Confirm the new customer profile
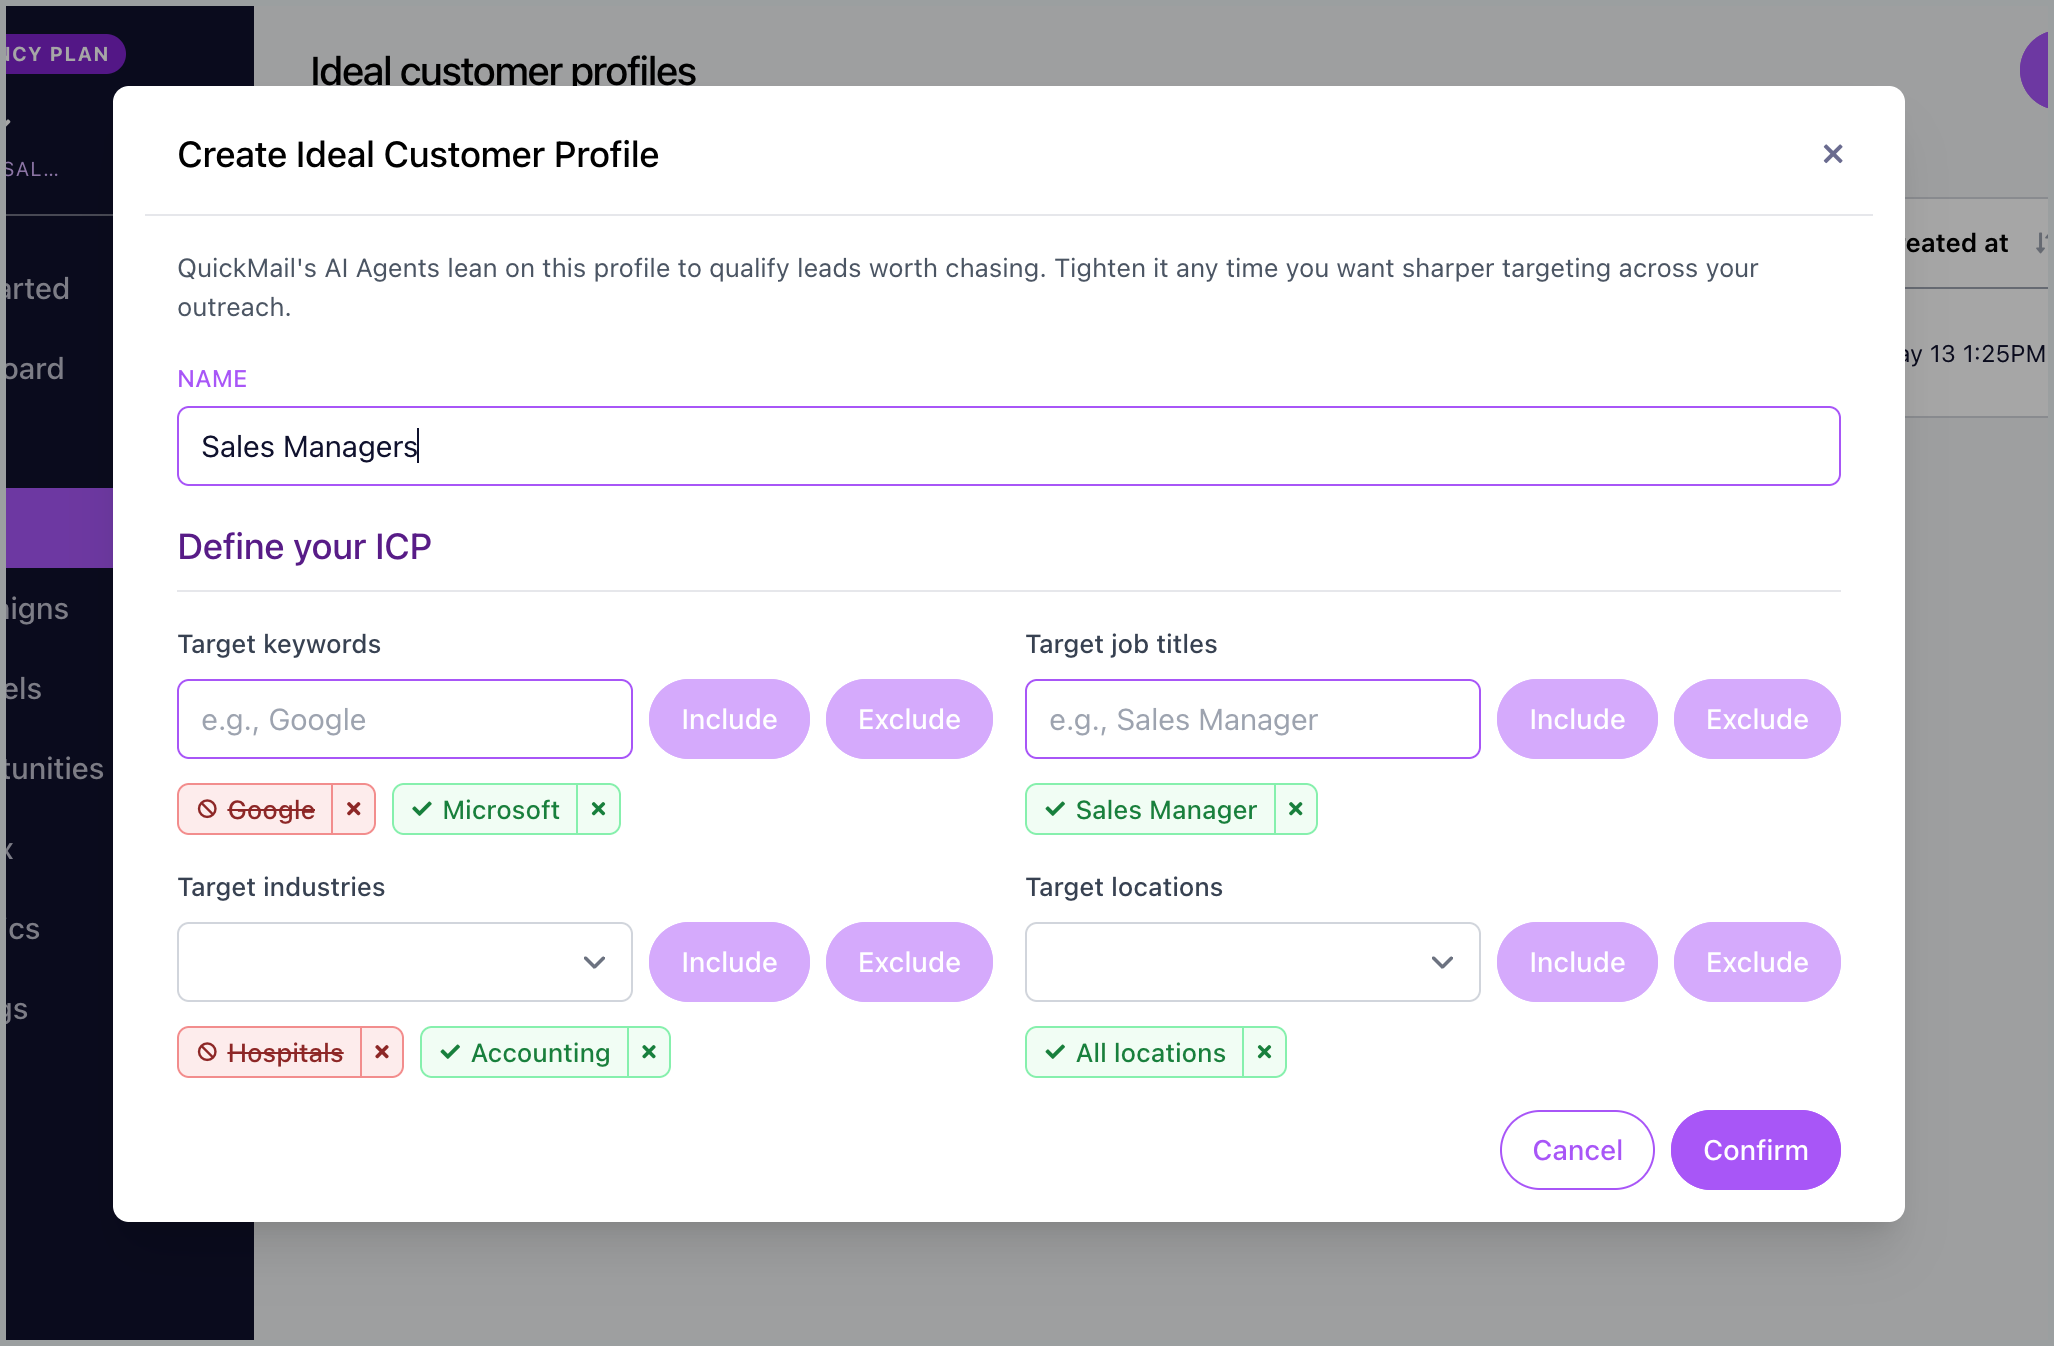This screenshot has height=1346, width=2054. click(x=1755, y=1150)
